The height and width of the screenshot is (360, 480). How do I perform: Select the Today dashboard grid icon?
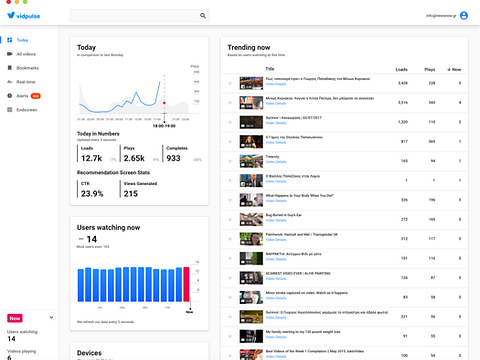(10, 40)
